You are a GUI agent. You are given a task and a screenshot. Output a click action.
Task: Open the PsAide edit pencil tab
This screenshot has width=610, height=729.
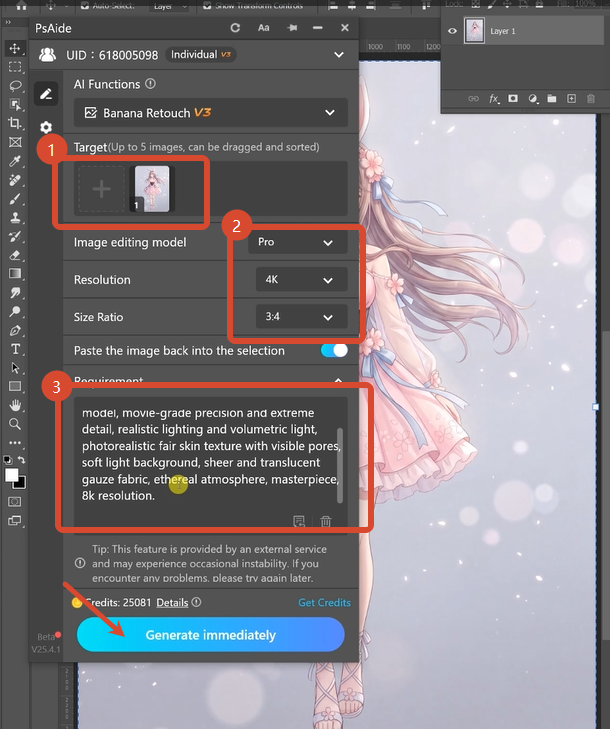coord(46,94)
